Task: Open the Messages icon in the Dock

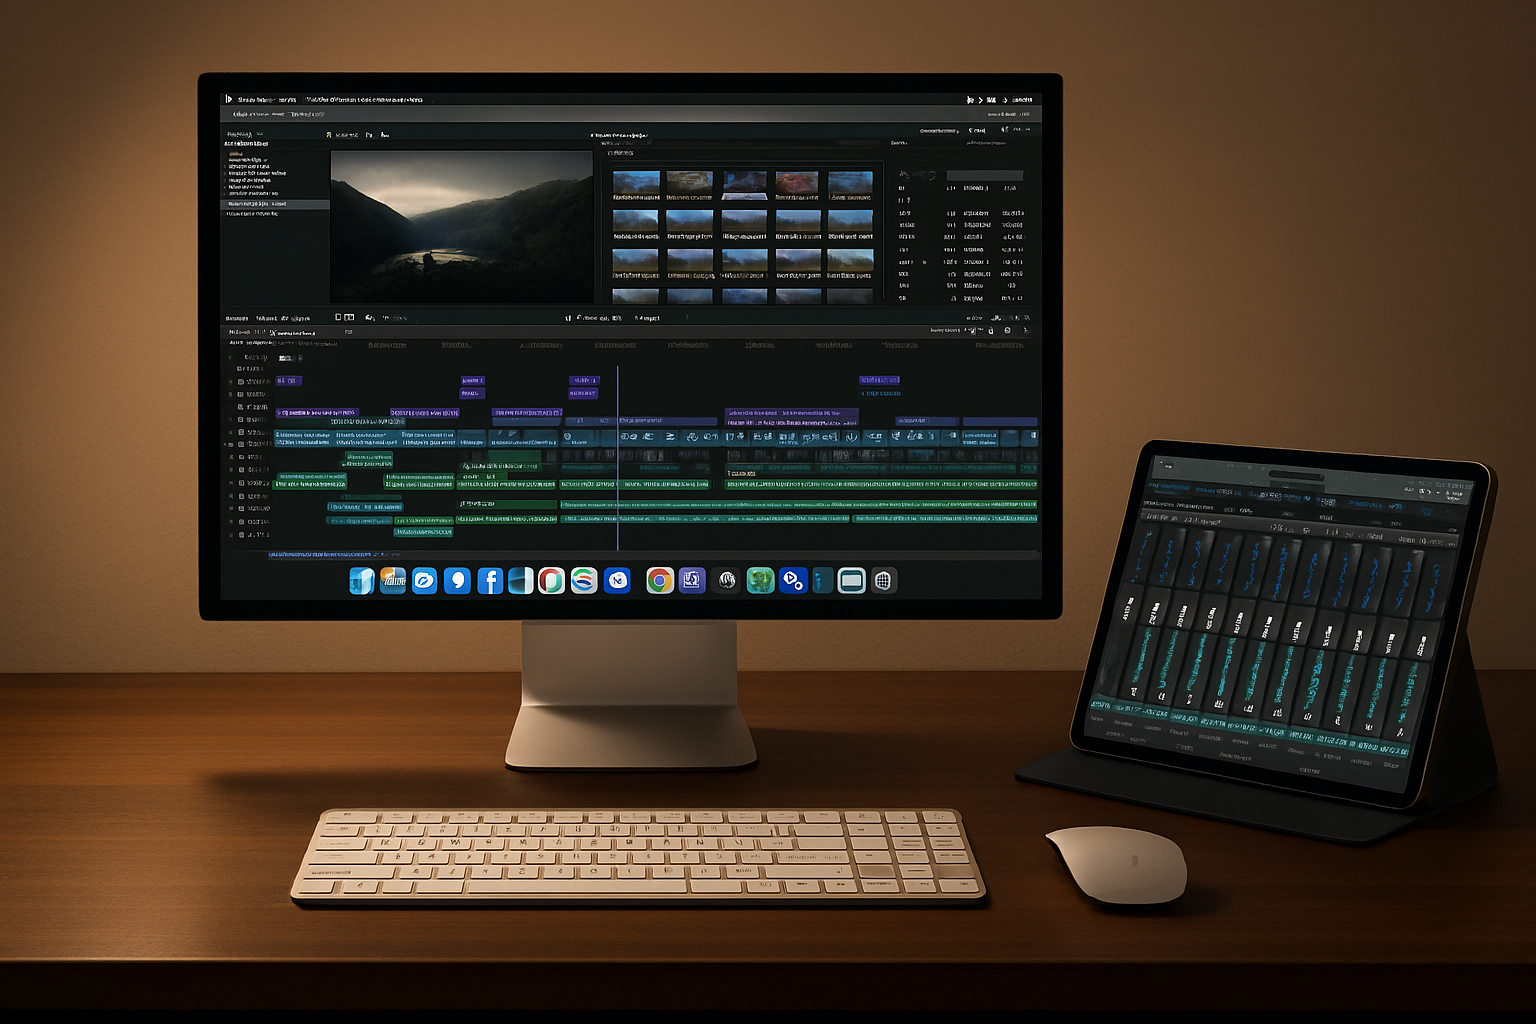Action: [457, 580]
